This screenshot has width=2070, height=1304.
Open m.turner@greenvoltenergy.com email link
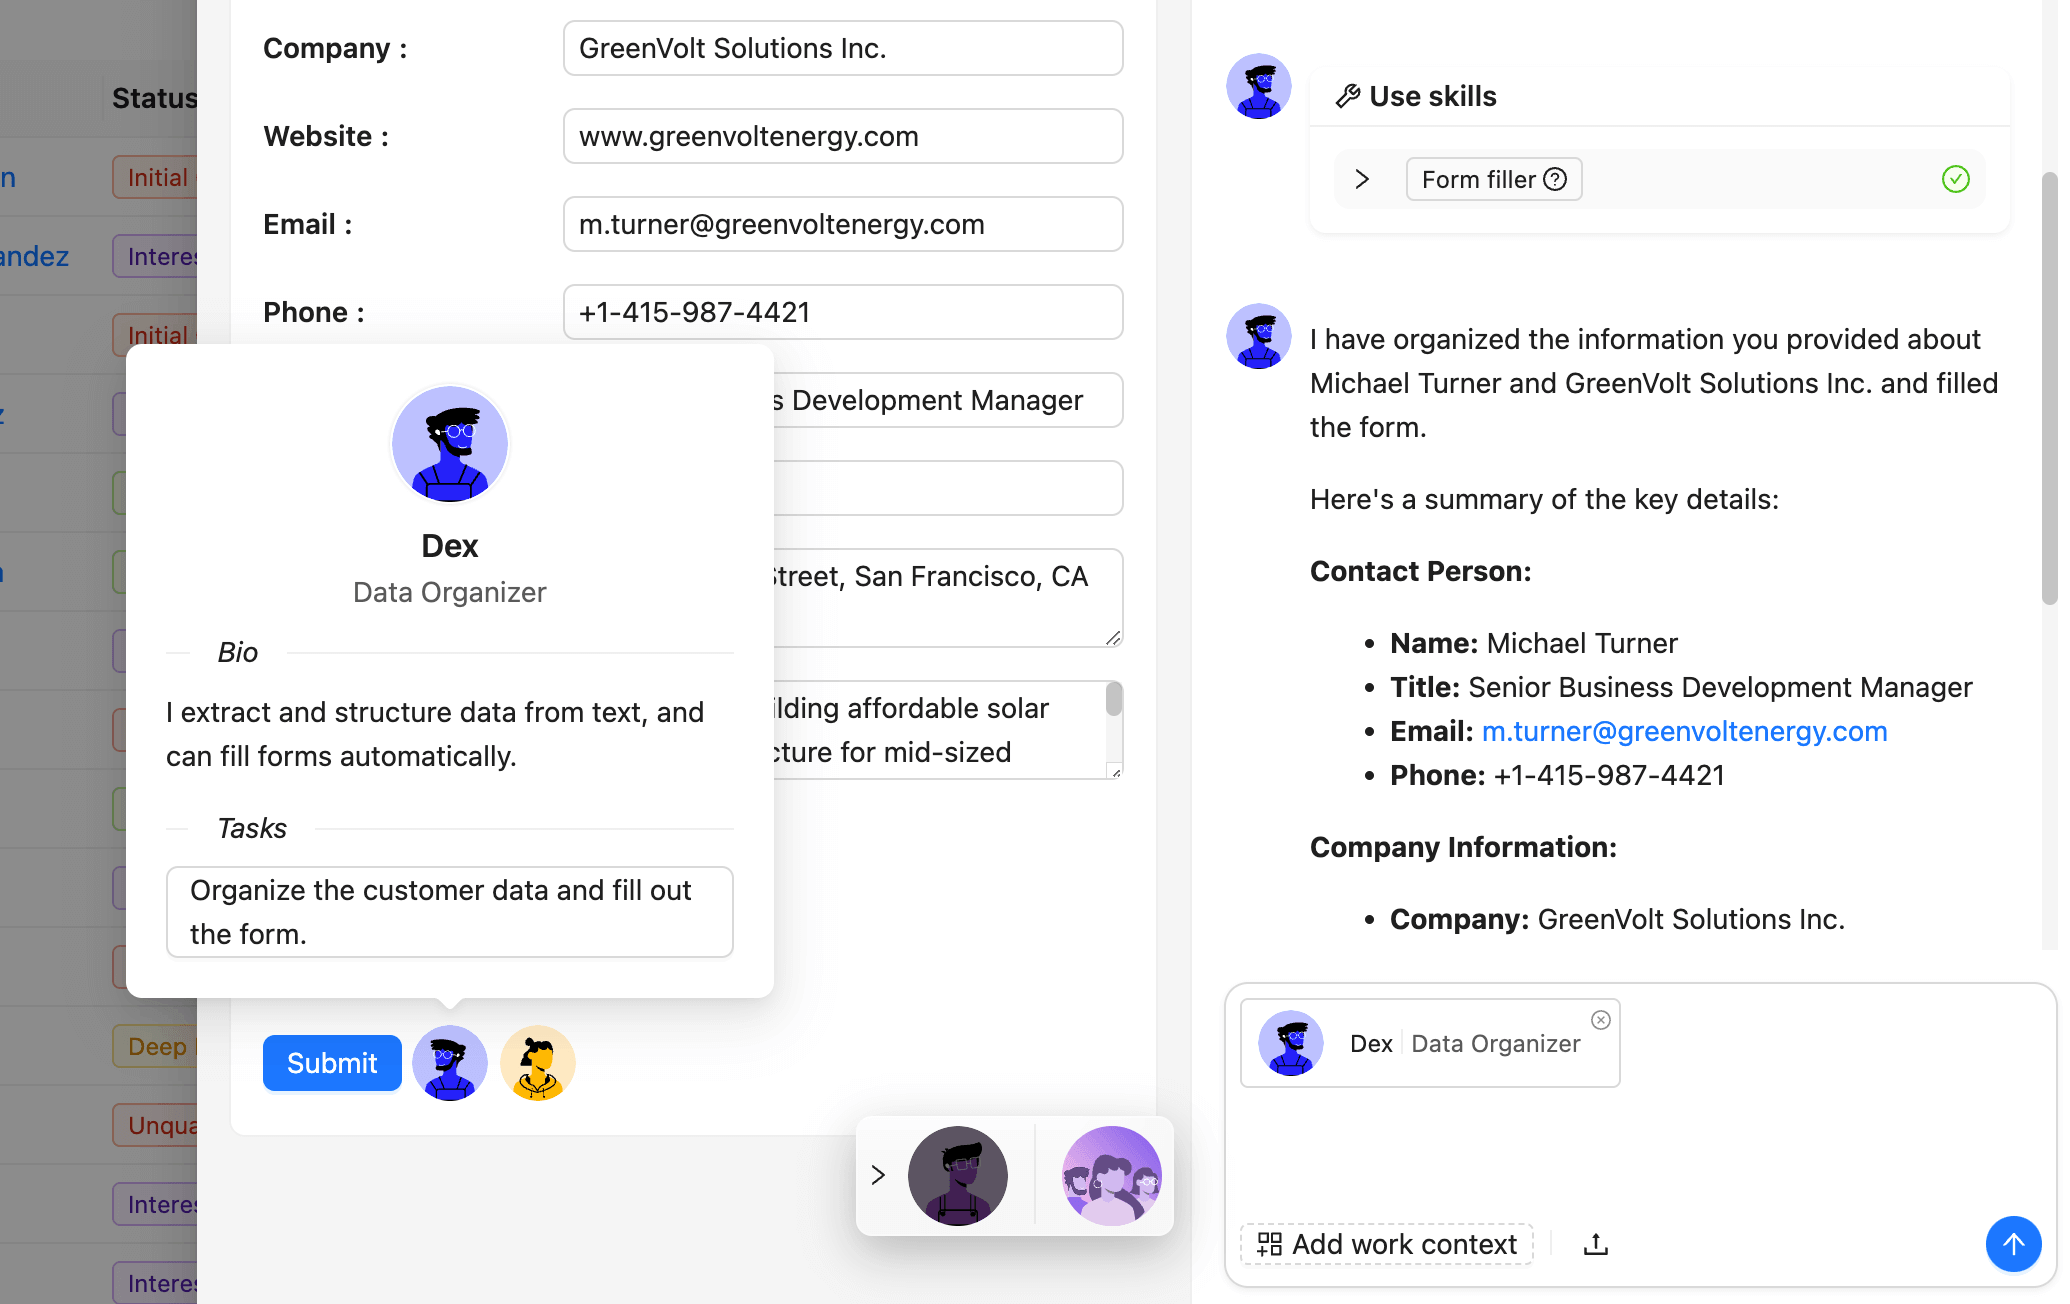point(1684,731)
